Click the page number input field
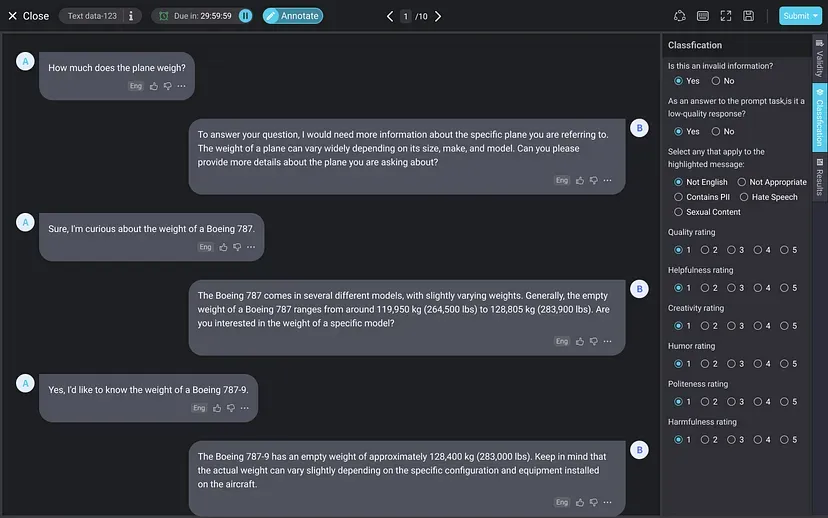The image size is (828, 518). pos(406,16)
